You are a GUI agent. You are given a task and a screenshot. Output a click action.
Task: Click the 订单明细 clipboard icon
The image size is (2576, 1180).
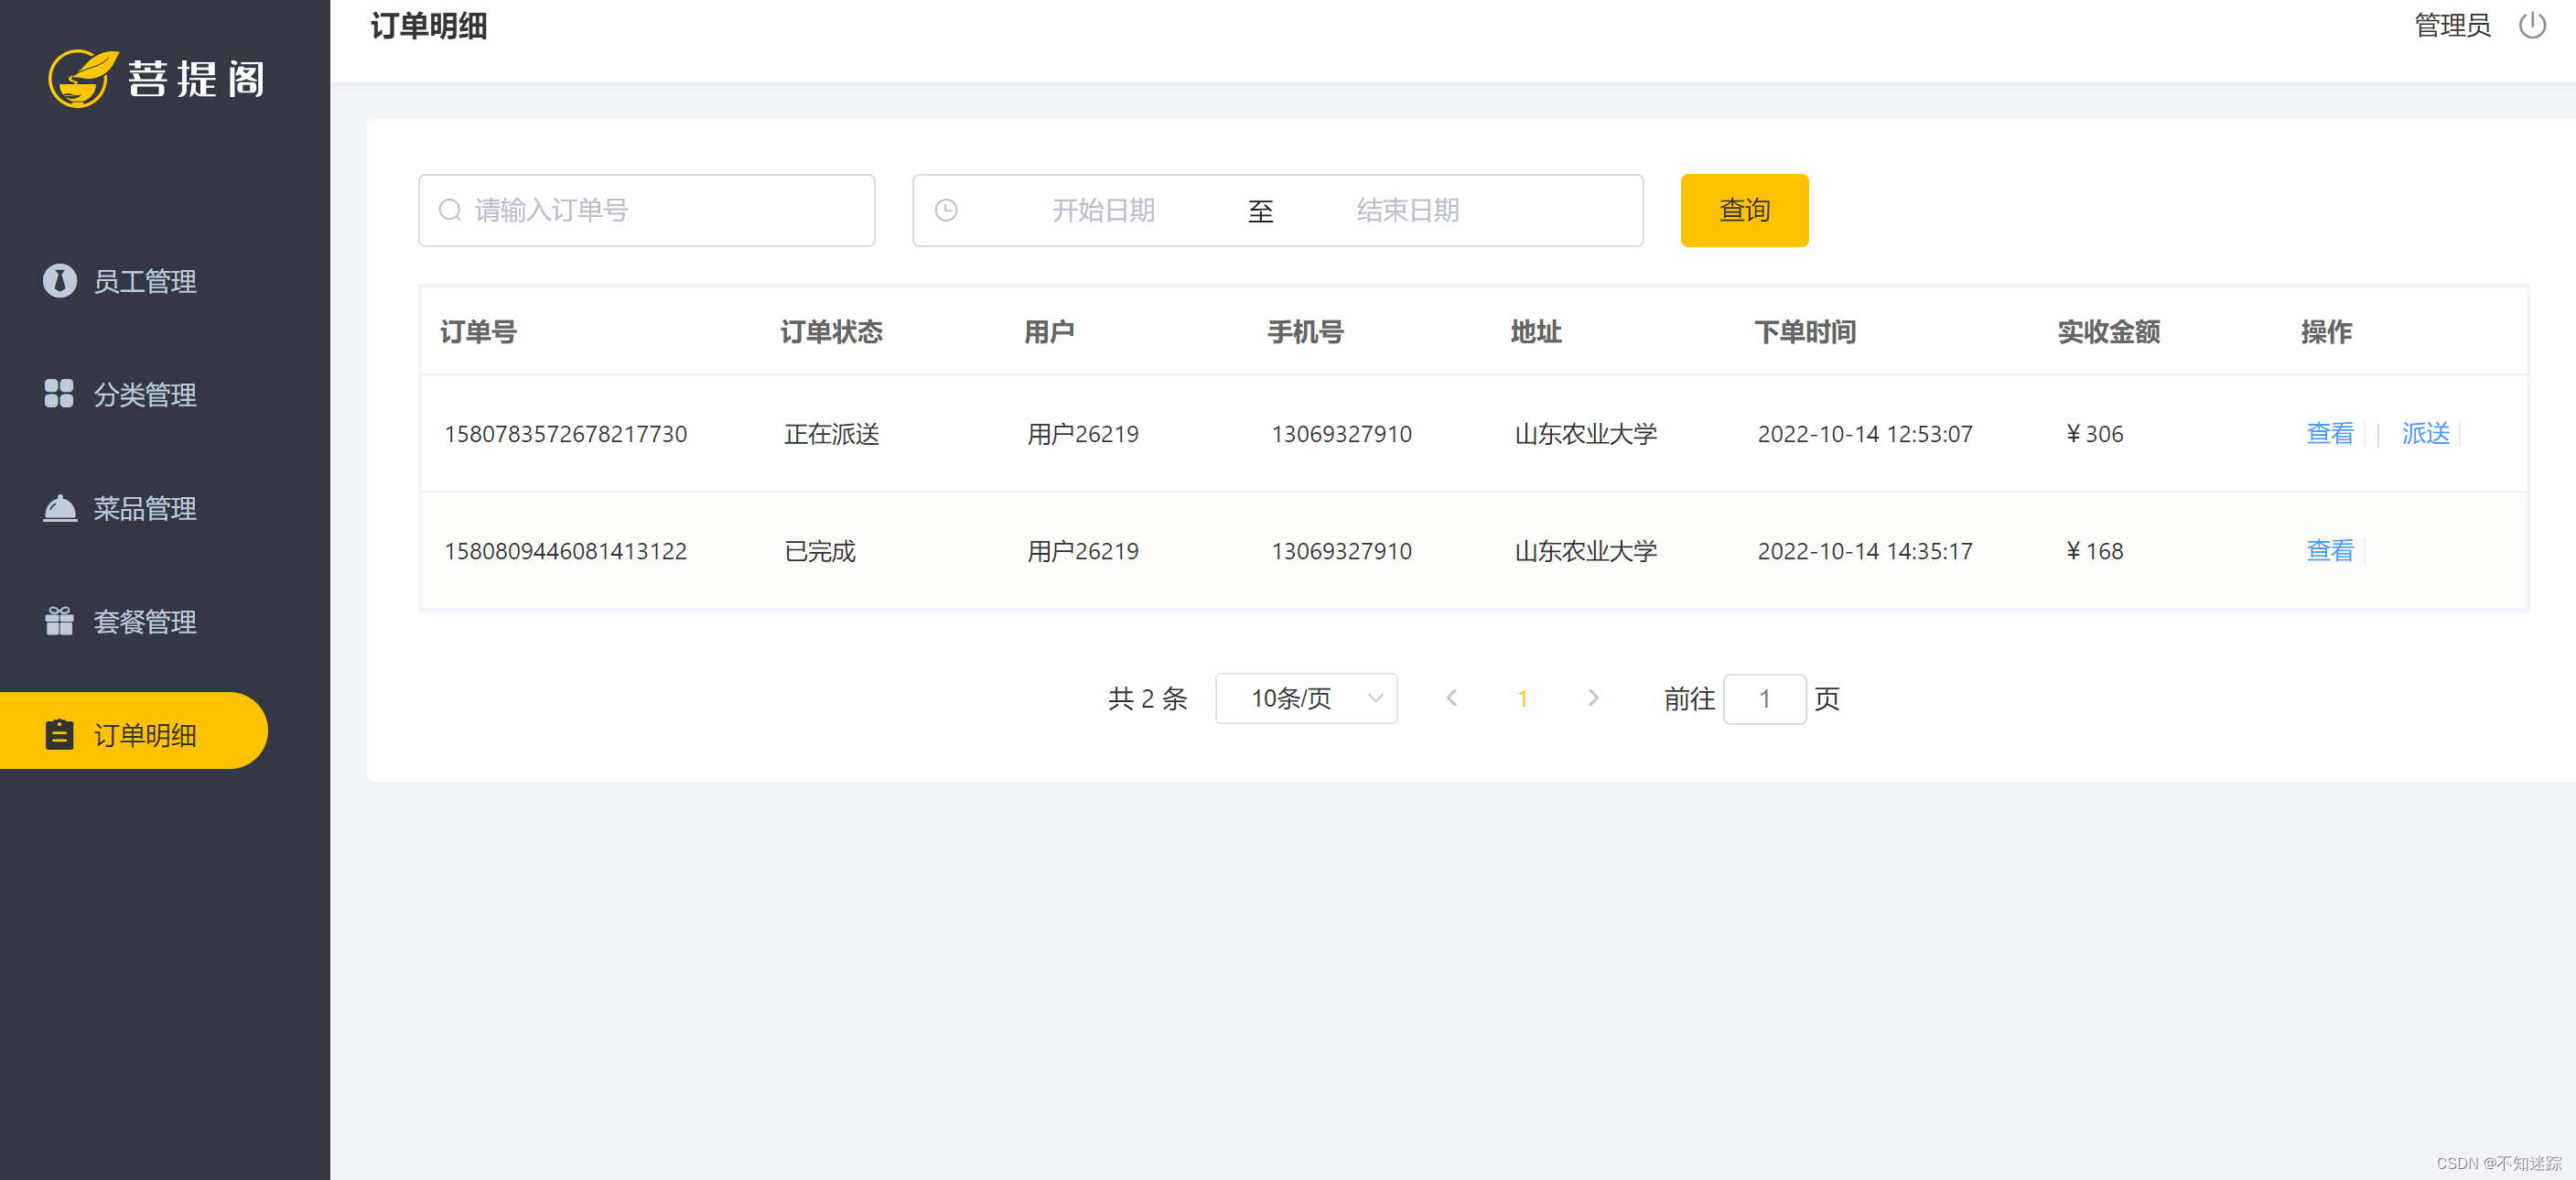pos(59,734)
